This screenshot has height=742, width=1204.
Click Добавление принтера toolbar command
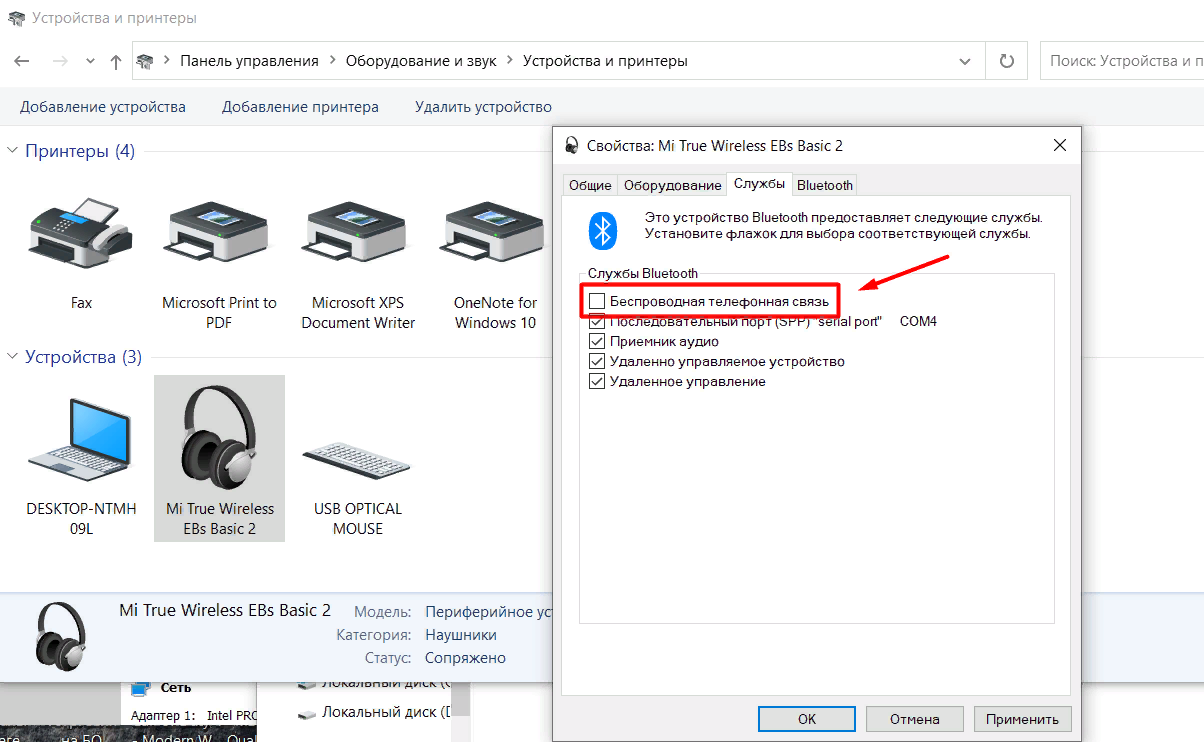[300, 107]
